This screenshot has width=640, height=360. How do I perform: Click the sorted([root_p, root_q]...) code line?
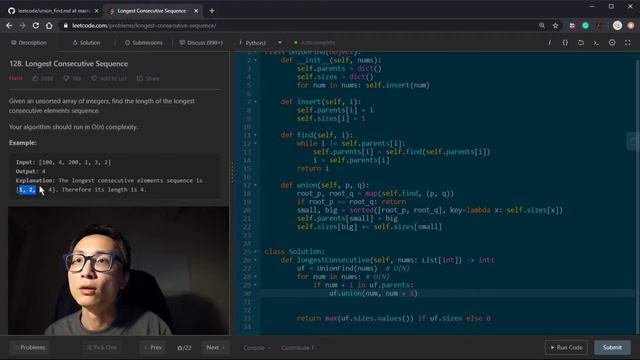click(x=430, y=210)
